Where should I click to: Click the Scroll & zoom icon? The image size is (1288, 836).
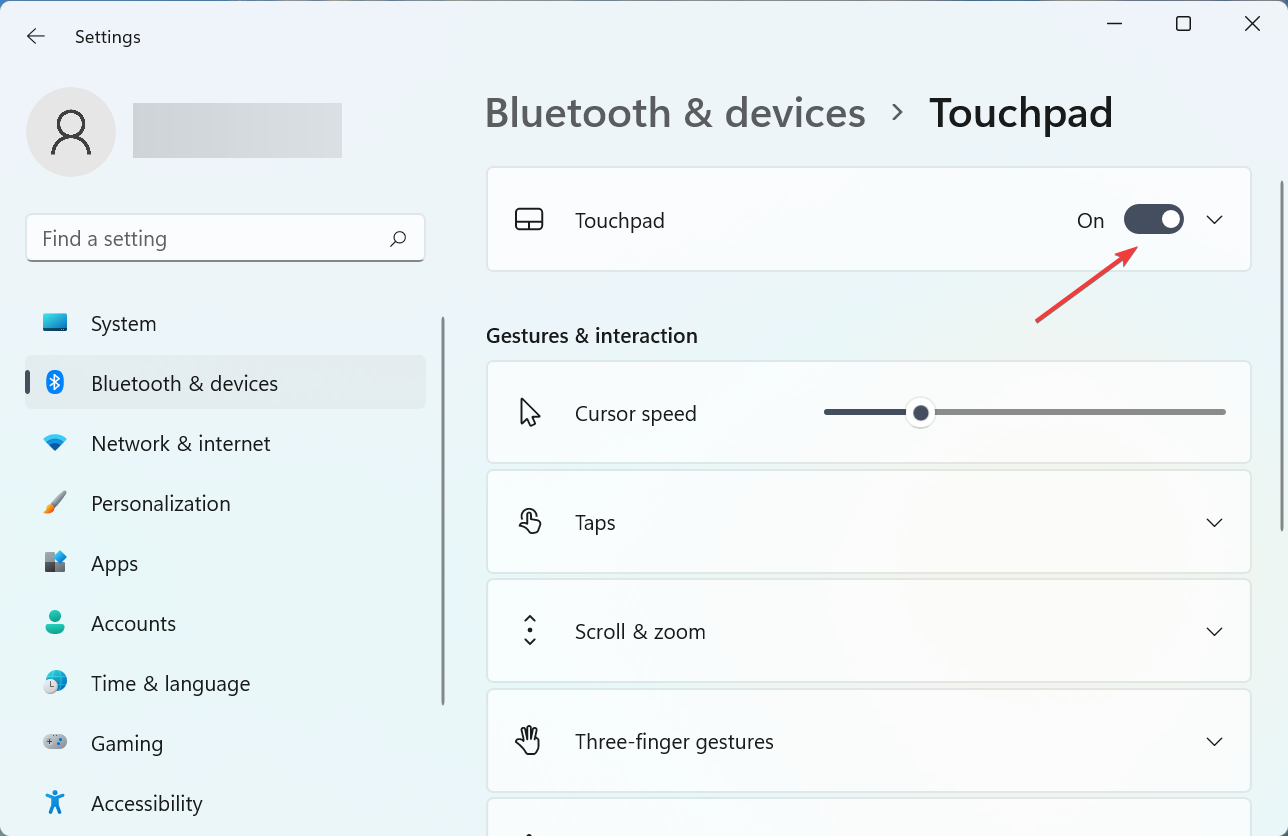coord(529,630)
